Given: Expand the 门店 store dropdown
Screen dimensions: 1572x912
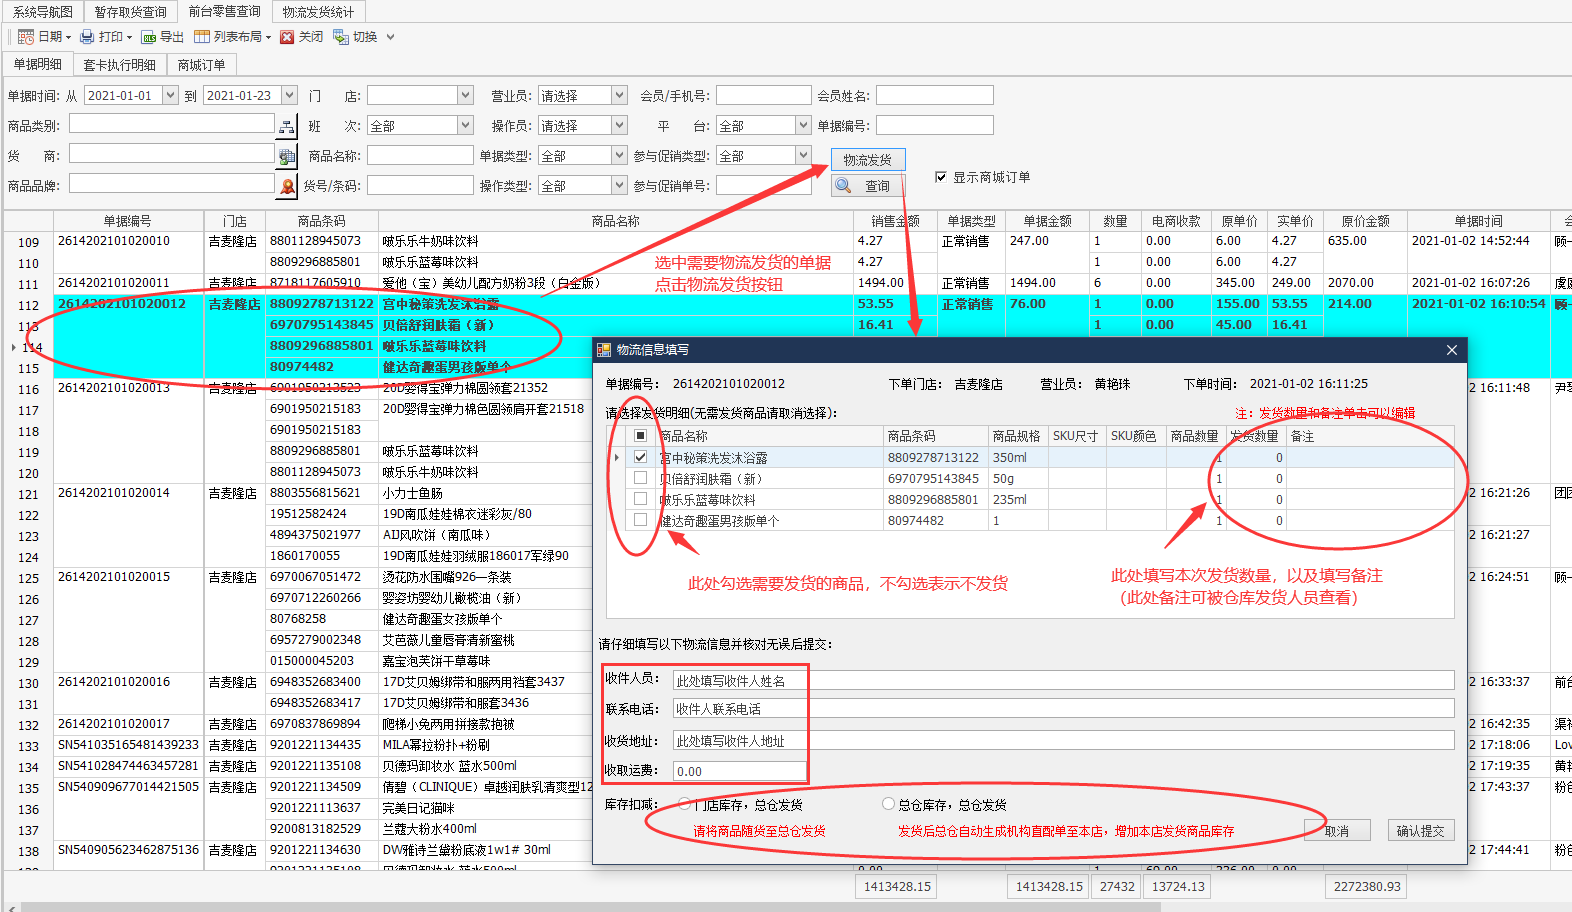Looking at the screenshot, I should pyautogui.click(x=465, y=95).
